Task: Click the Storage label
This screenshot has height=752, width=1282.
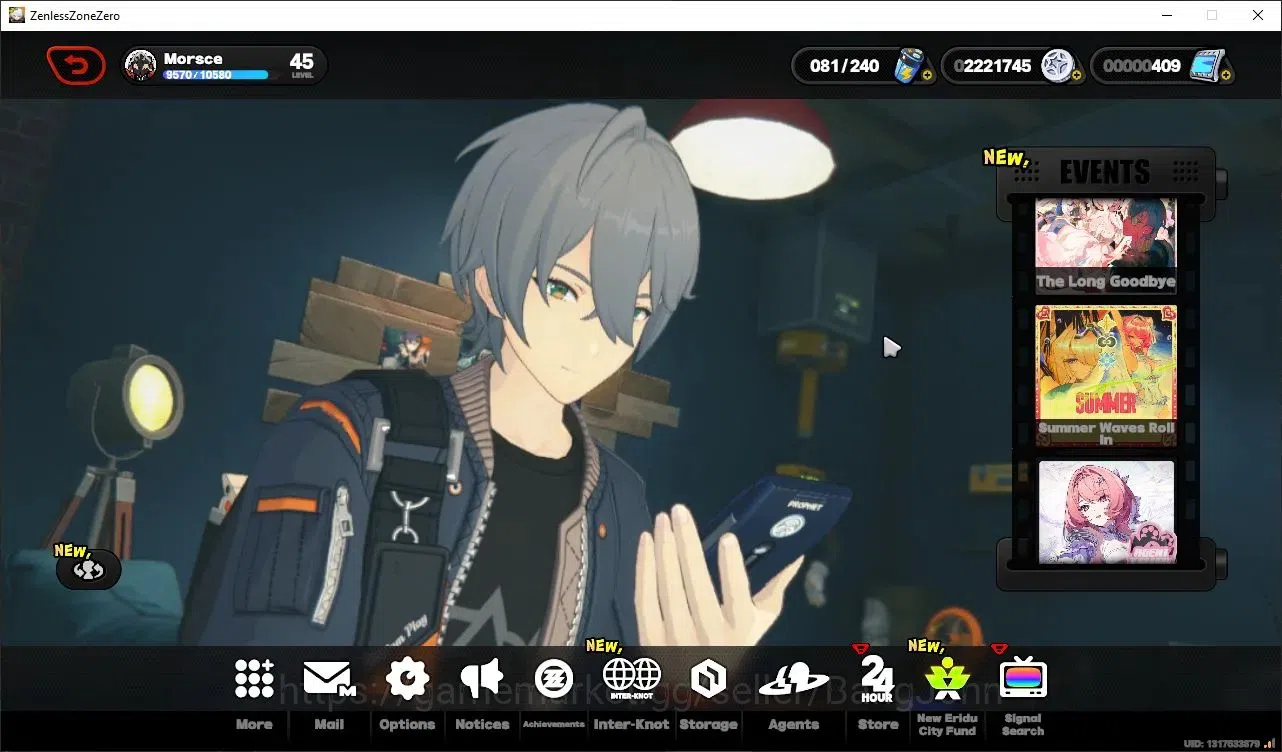Action: (x=708, y=724)
